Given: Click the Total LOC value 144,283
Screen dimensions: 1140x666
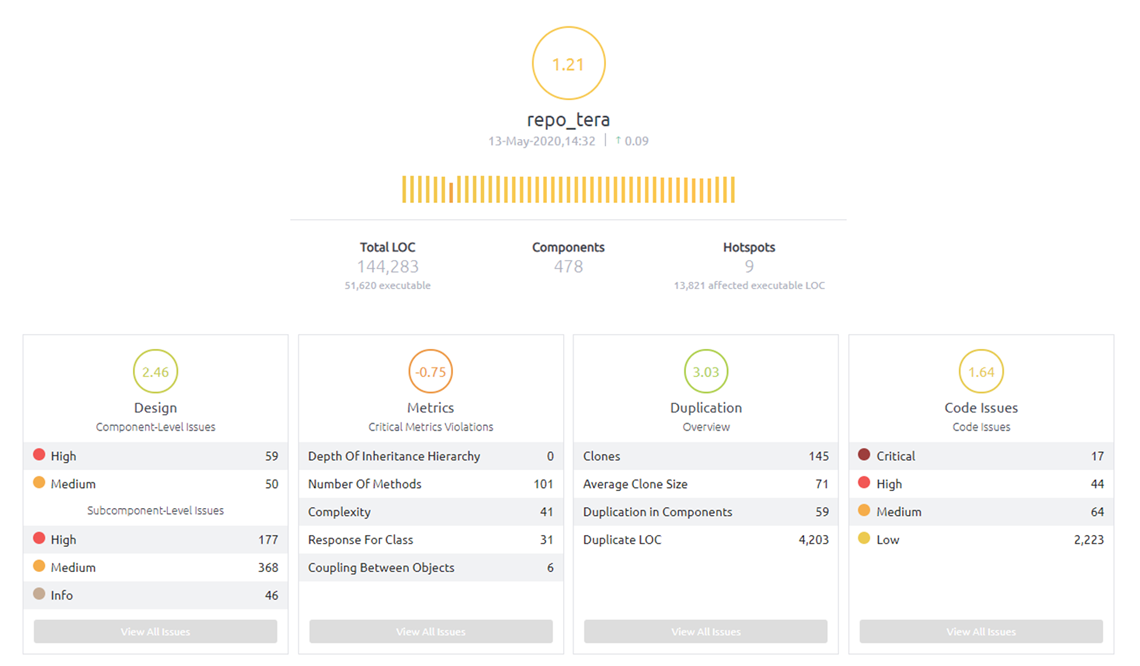Looking at the screenshot, I should point(388,267).
